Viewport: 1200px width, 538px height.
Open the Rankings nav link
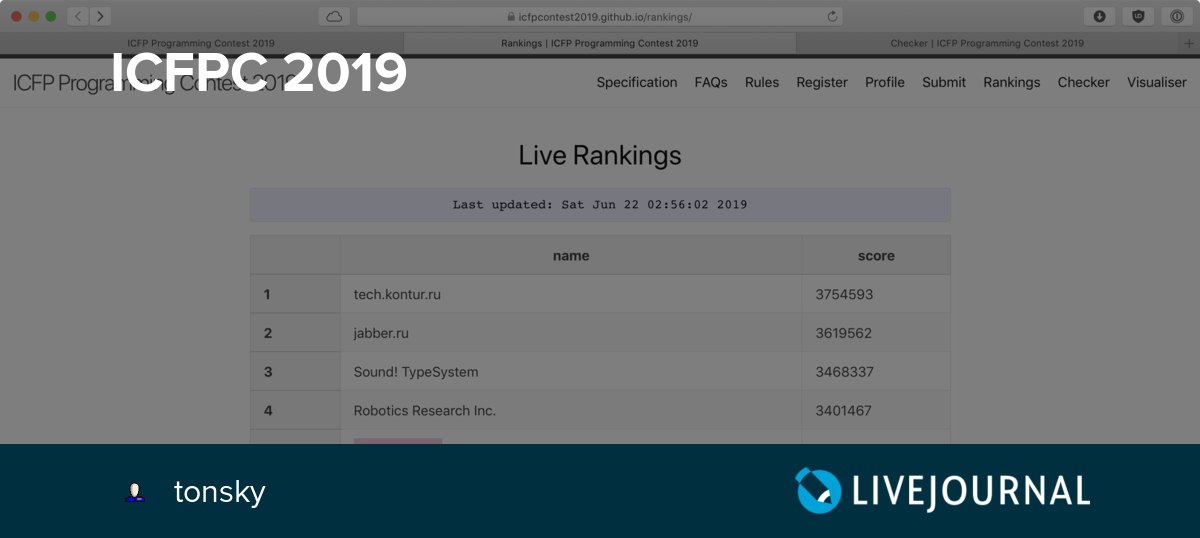(x=1012, y=82)
